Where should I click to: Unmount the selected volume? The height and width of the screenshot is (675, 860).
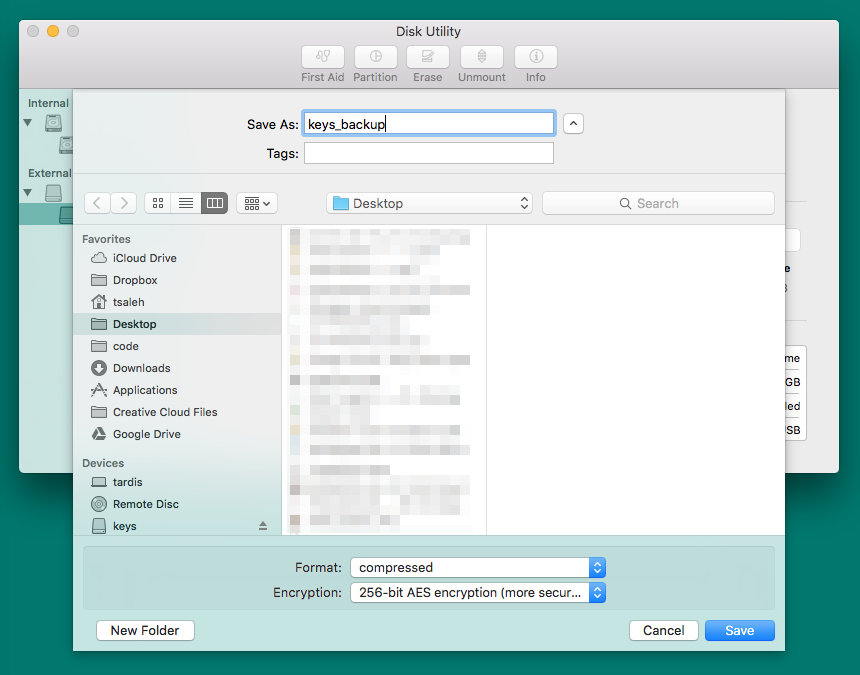[x=482, y=57]
